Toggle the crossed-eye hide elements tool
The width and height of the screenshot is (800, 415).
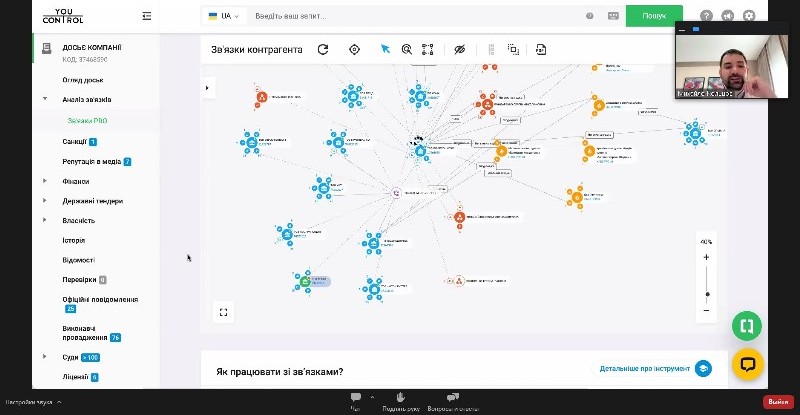[460, 50]
